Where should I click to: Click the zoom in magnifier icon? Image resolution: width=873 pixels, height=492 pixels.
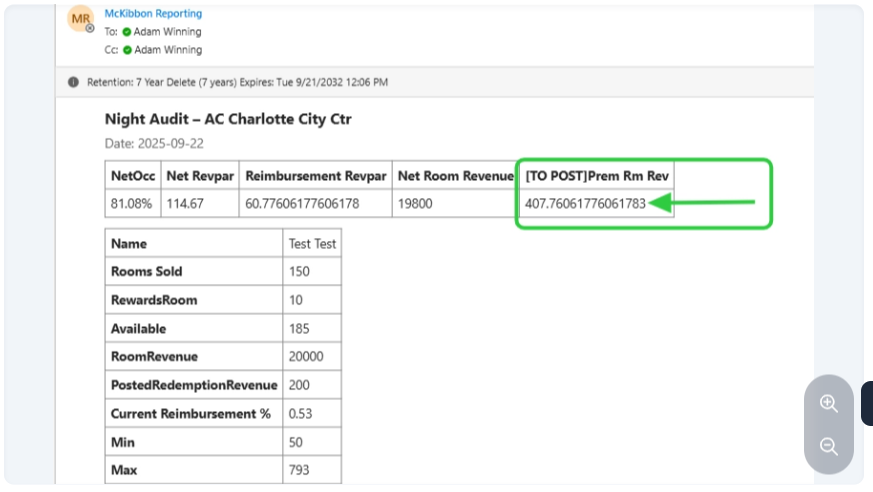[x=828, y=403]
